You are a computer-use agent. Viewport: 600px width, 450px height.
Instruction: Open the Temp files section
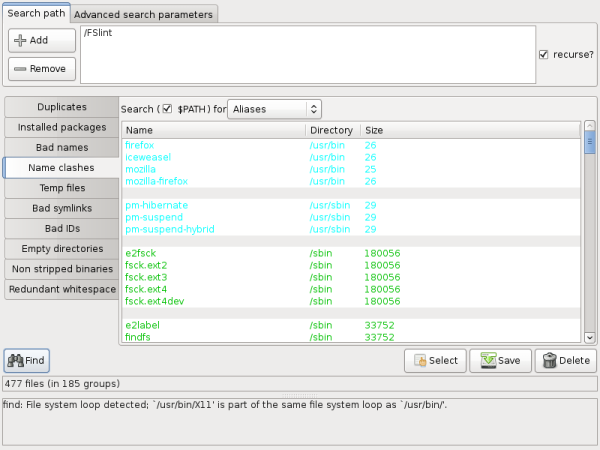[x=61, y=187]
